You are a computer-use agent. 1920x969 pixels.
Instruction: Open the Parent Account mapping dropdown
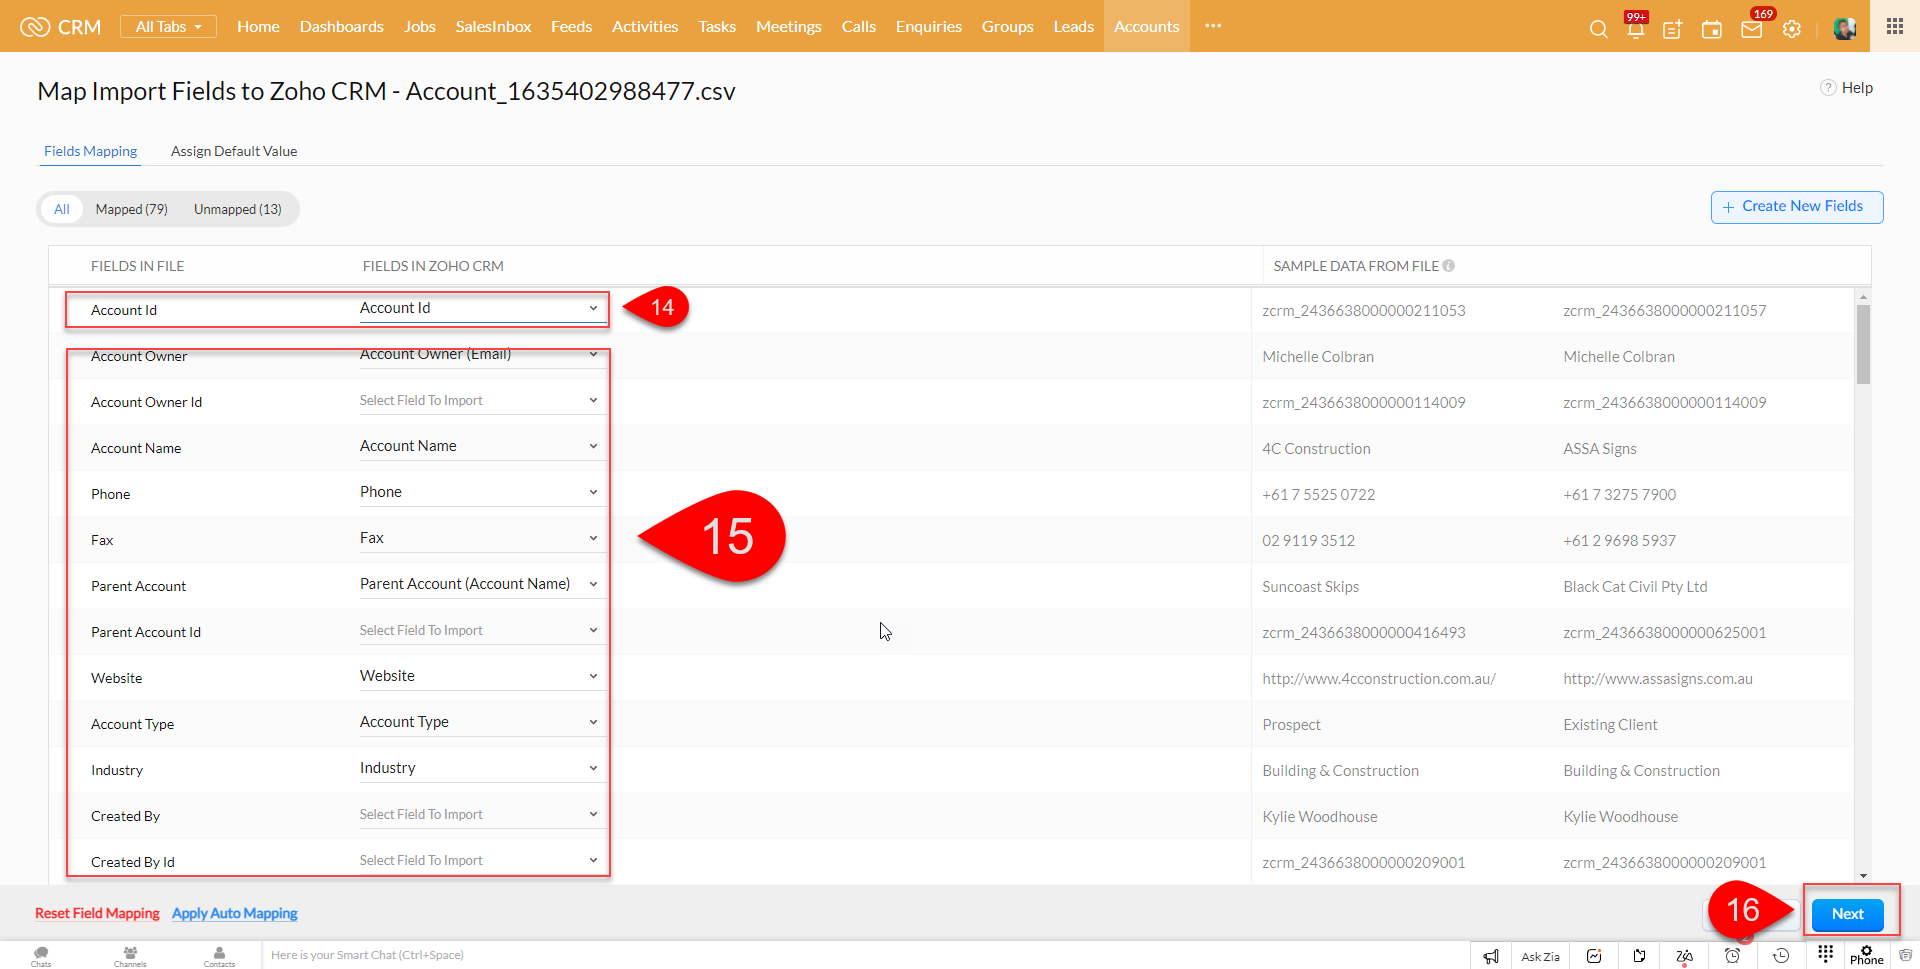pos(482,585)
